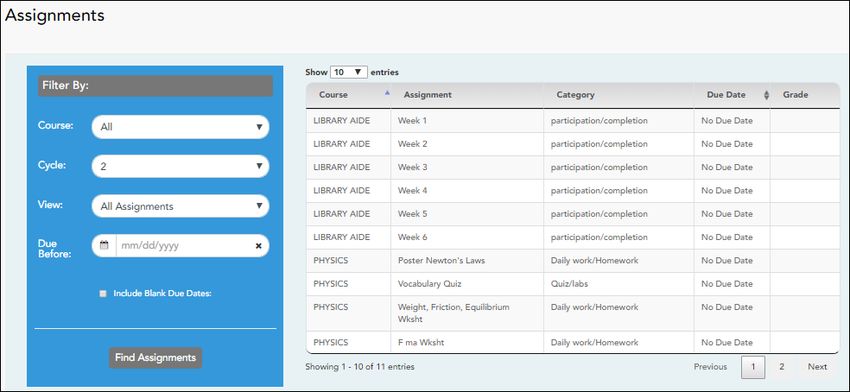Click Daily work/Homework in F ma Wksht row

point(594,343)
